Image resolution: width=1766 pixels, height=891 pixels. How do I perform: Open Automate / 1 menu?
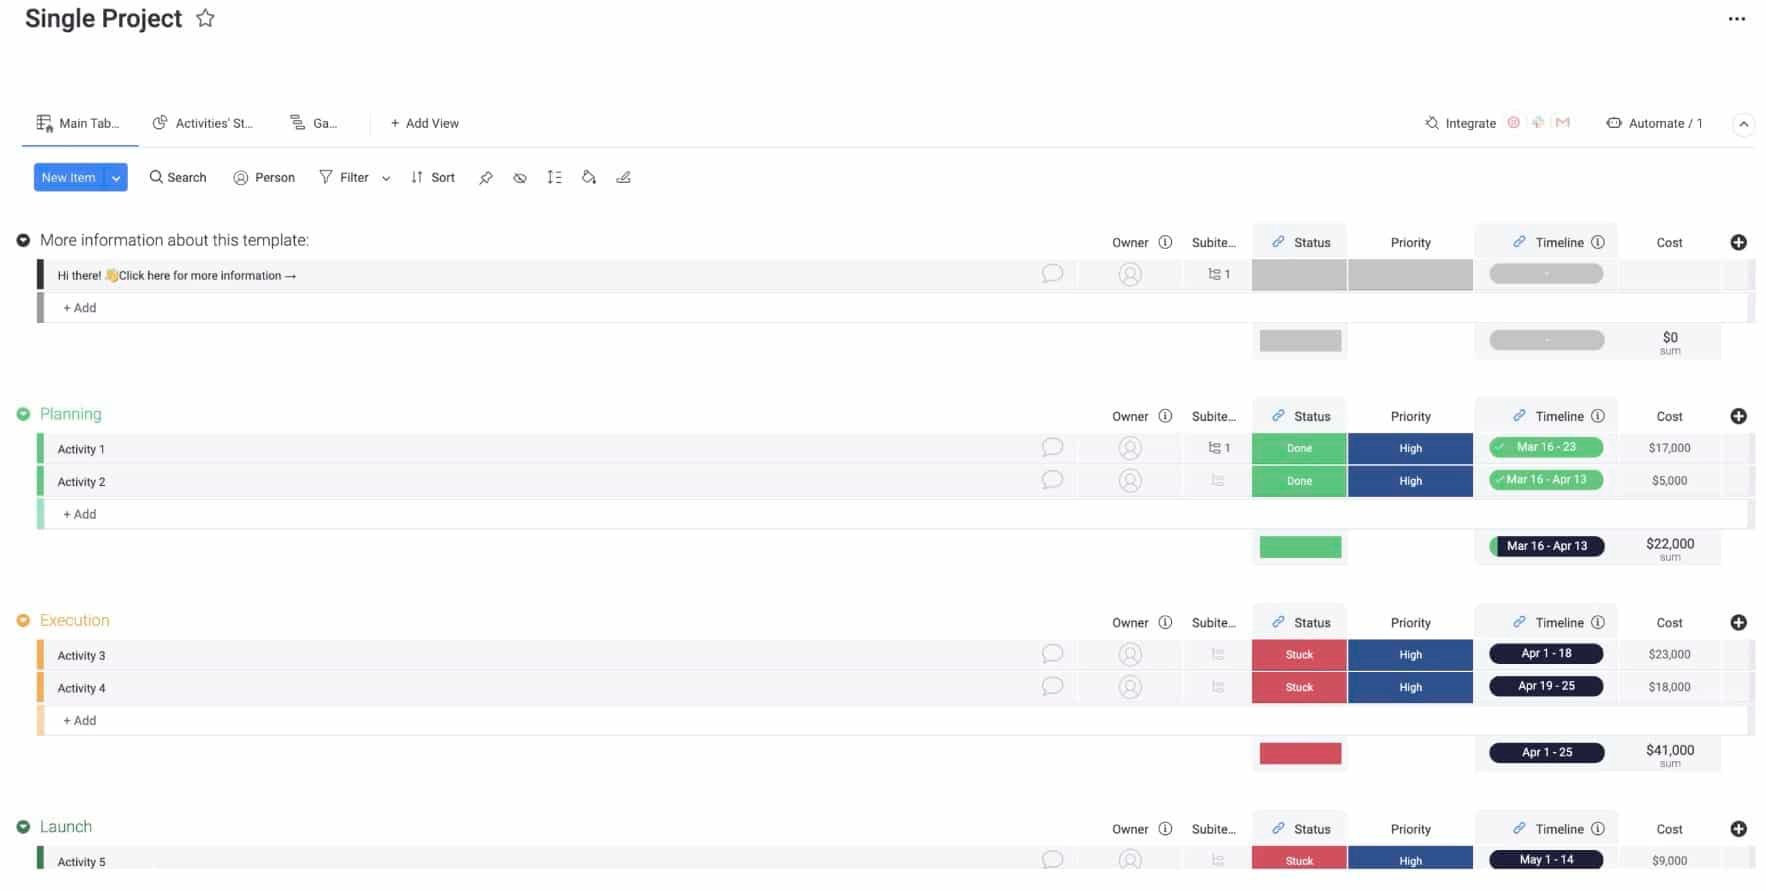point(1654,123)
